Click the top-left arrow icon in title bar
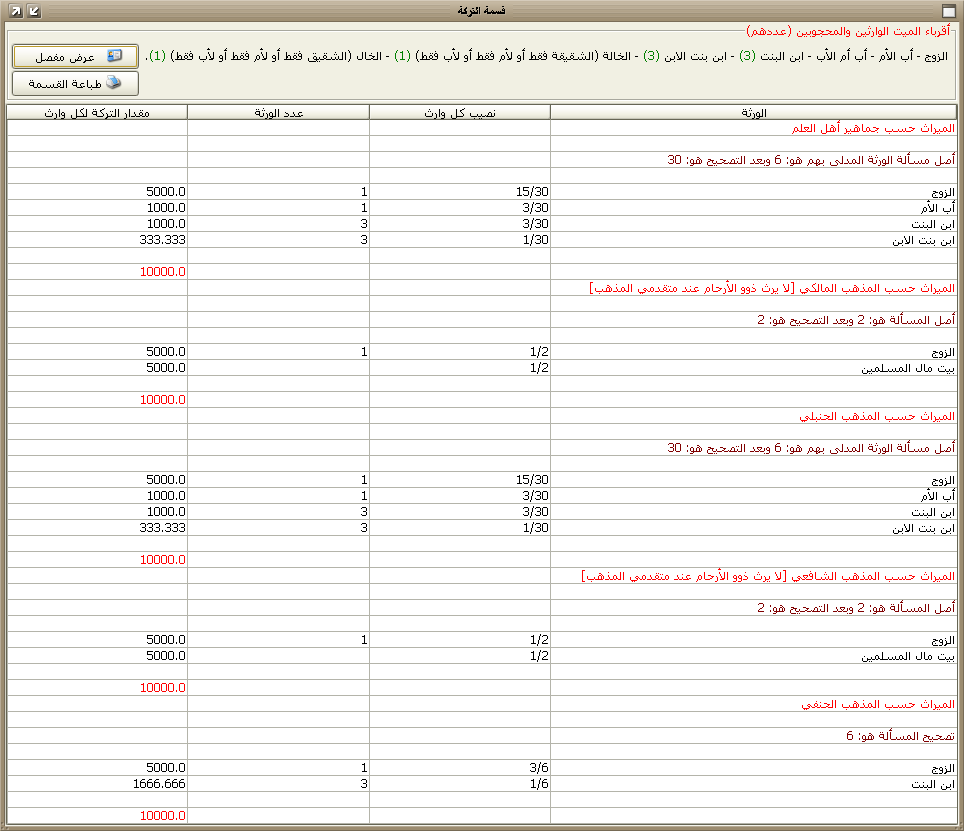 pyautogui.click(x=13, y=10)
